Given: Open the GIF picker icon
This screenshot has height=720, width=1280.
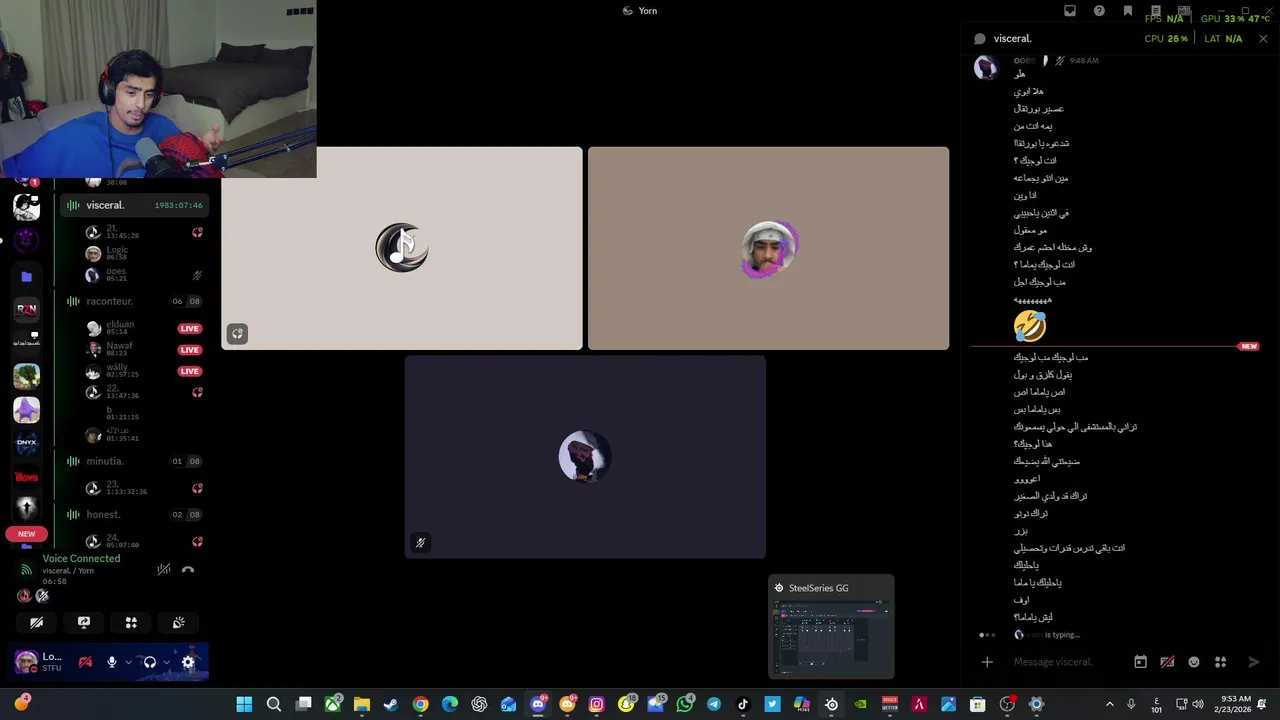Looking at the screenshot, I should pos(1167,662).
